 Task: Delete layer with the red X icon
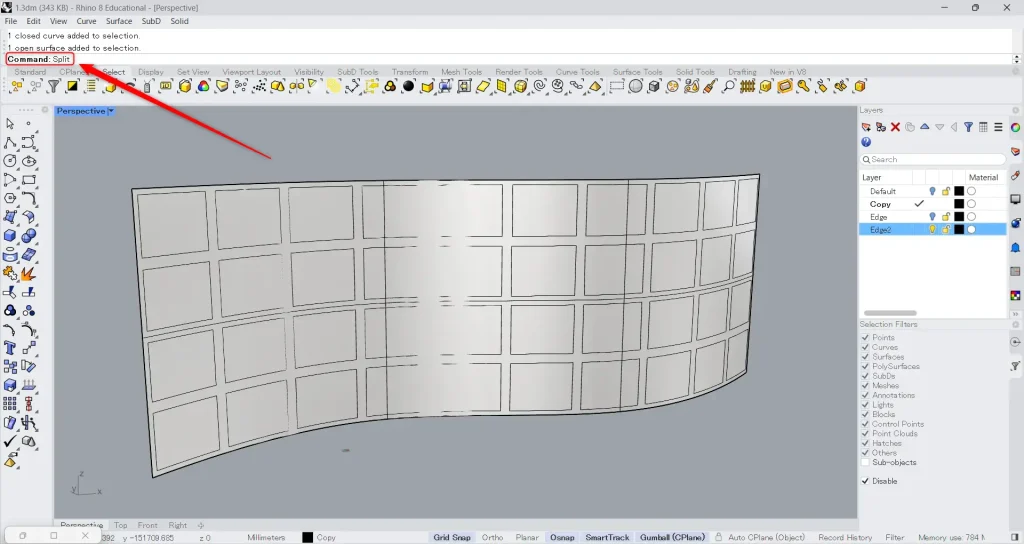tap(895, 127)
